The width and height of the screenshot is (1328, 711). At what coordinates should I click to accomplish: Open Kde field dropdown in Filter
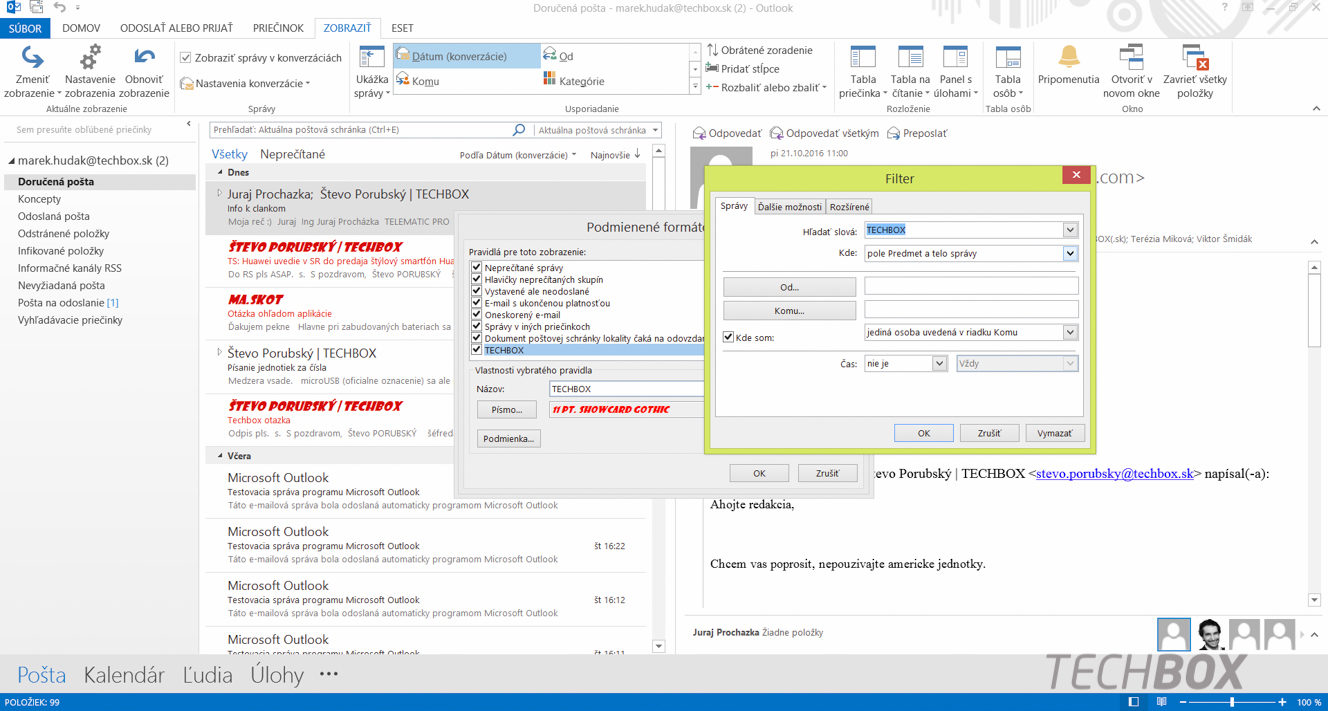[x=1071, y=254]
